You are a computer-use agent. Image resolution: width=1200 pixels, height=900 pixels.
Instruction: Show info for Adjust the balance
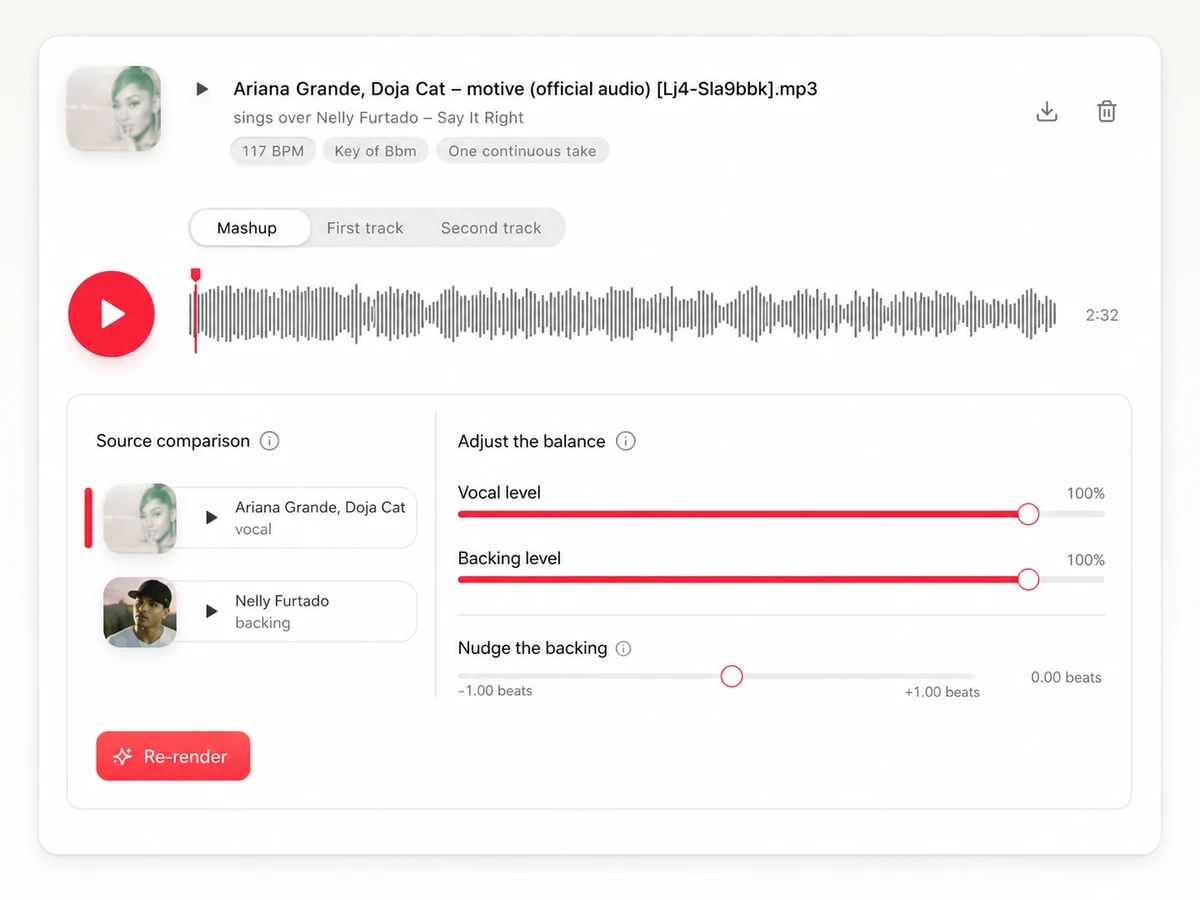tap(626, 441)
